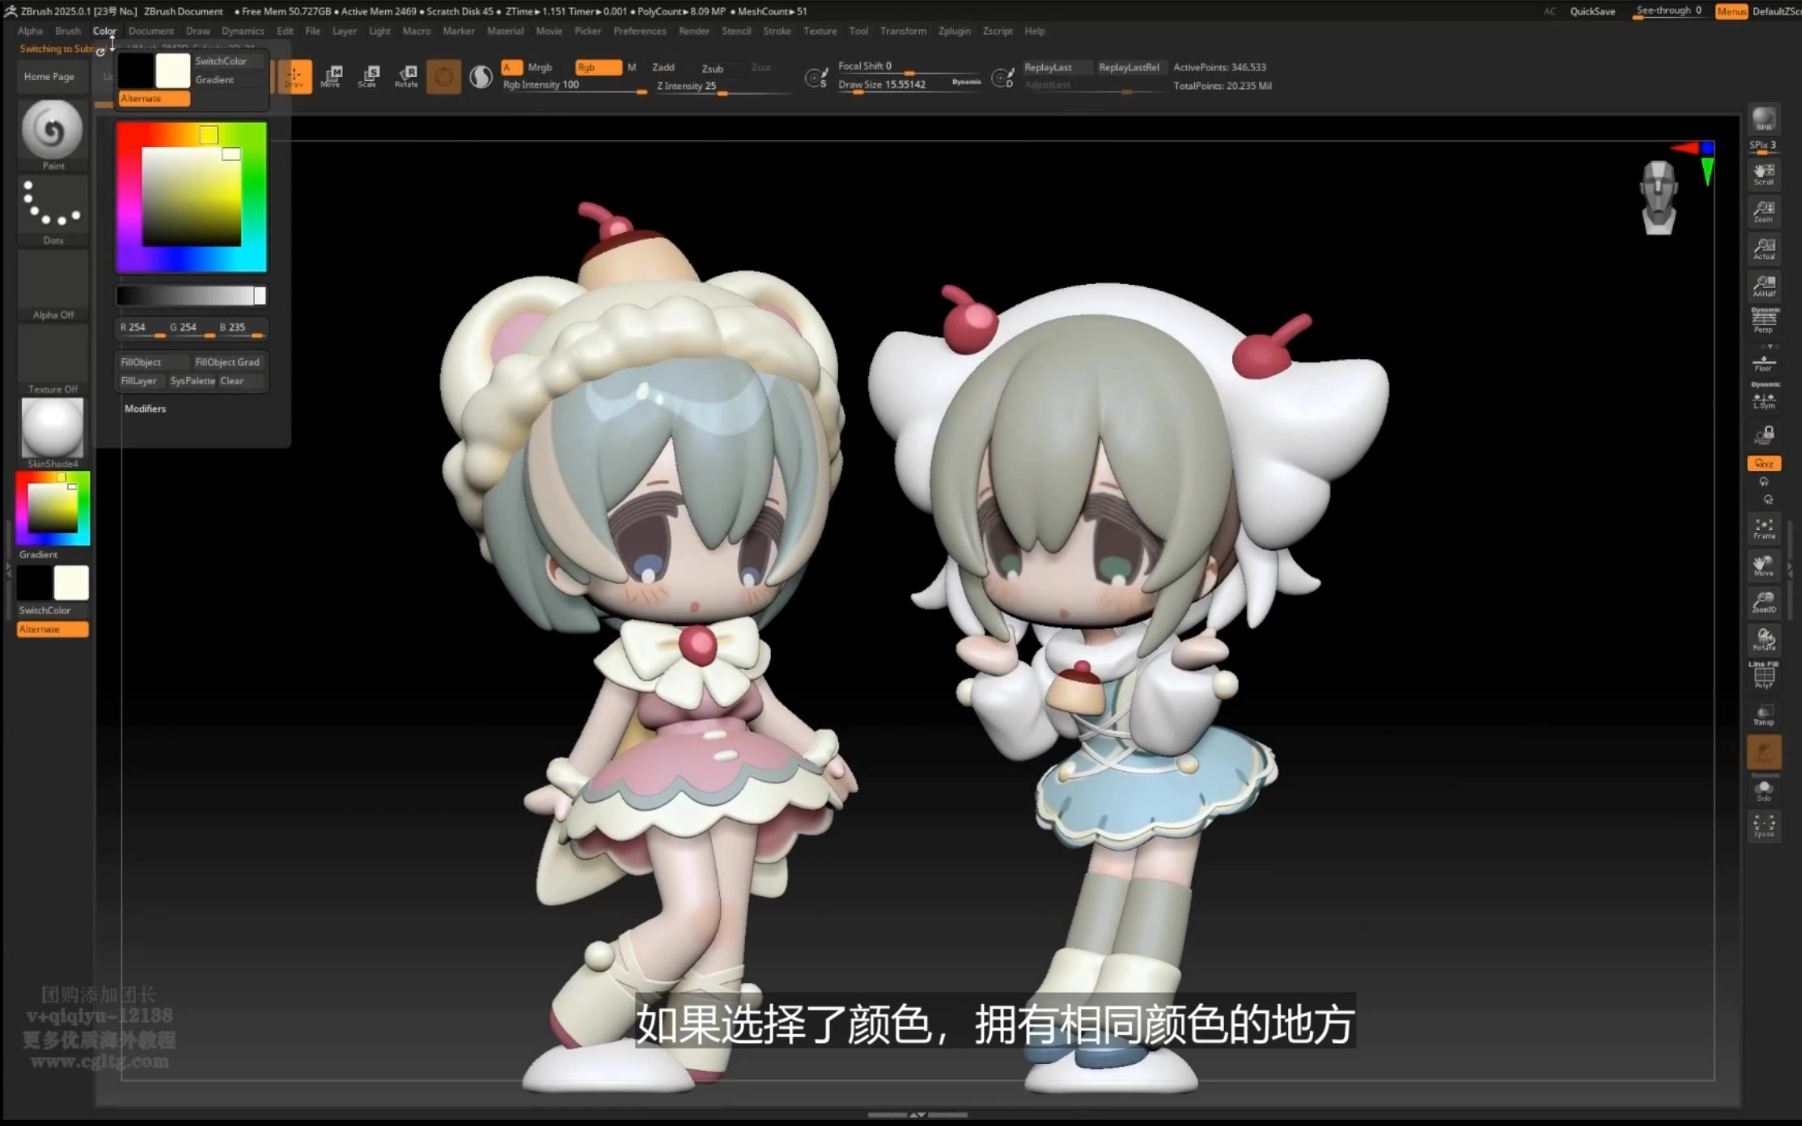This screenshot has height=1126, width=1802.
Task: Click the Zoom3D icon
Action: 1764,602
